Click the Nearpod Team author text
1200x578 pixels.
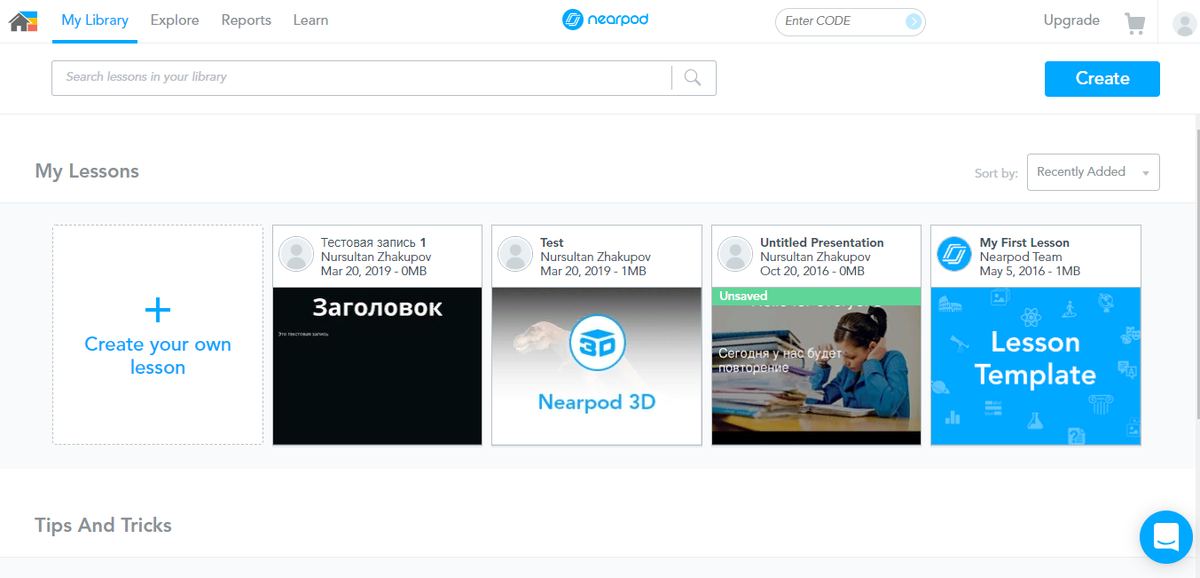coord(1021,257)
